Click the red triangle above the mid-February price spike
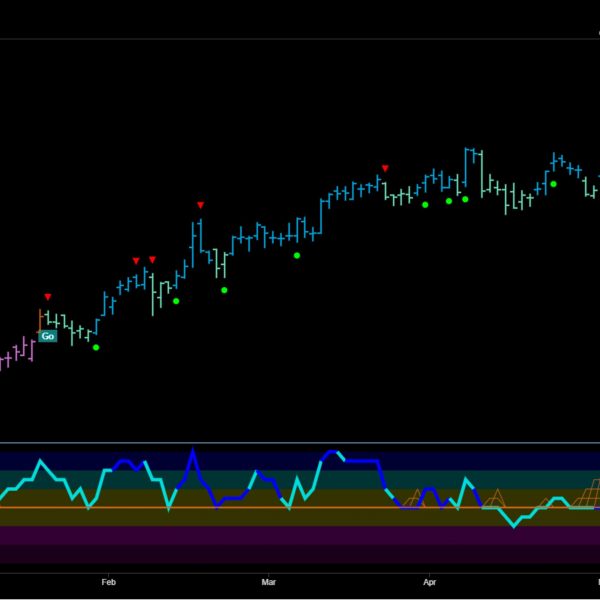 (x=201, y=205)
